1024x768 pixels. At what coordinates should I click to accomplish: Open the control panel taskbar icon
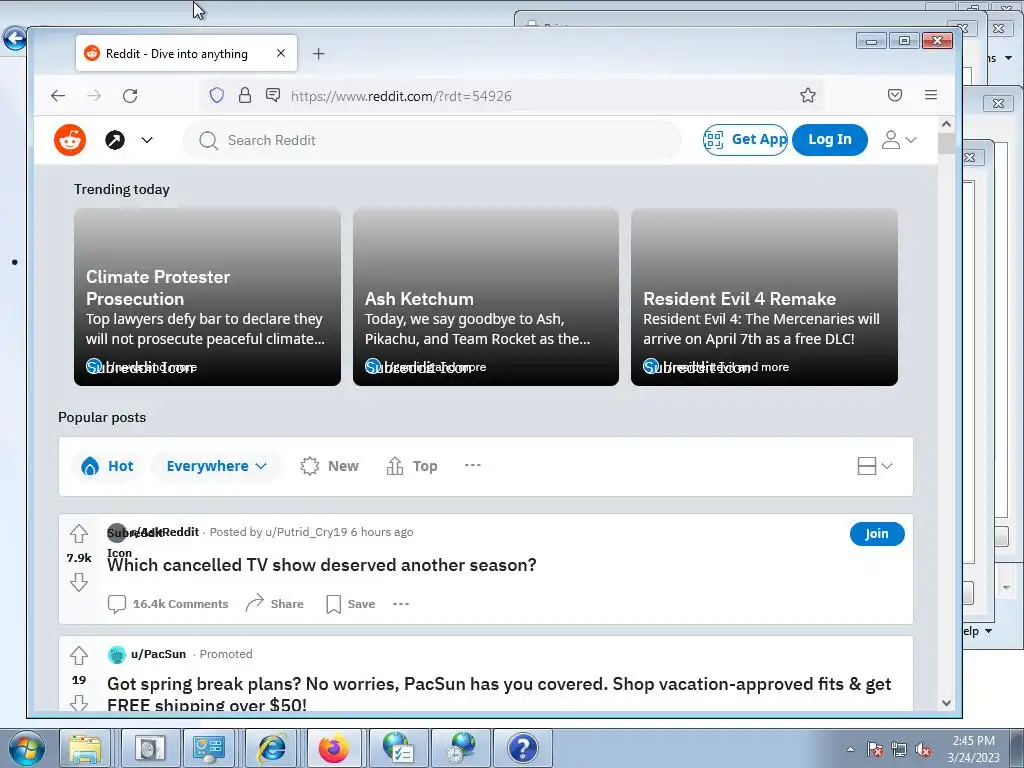209,748
